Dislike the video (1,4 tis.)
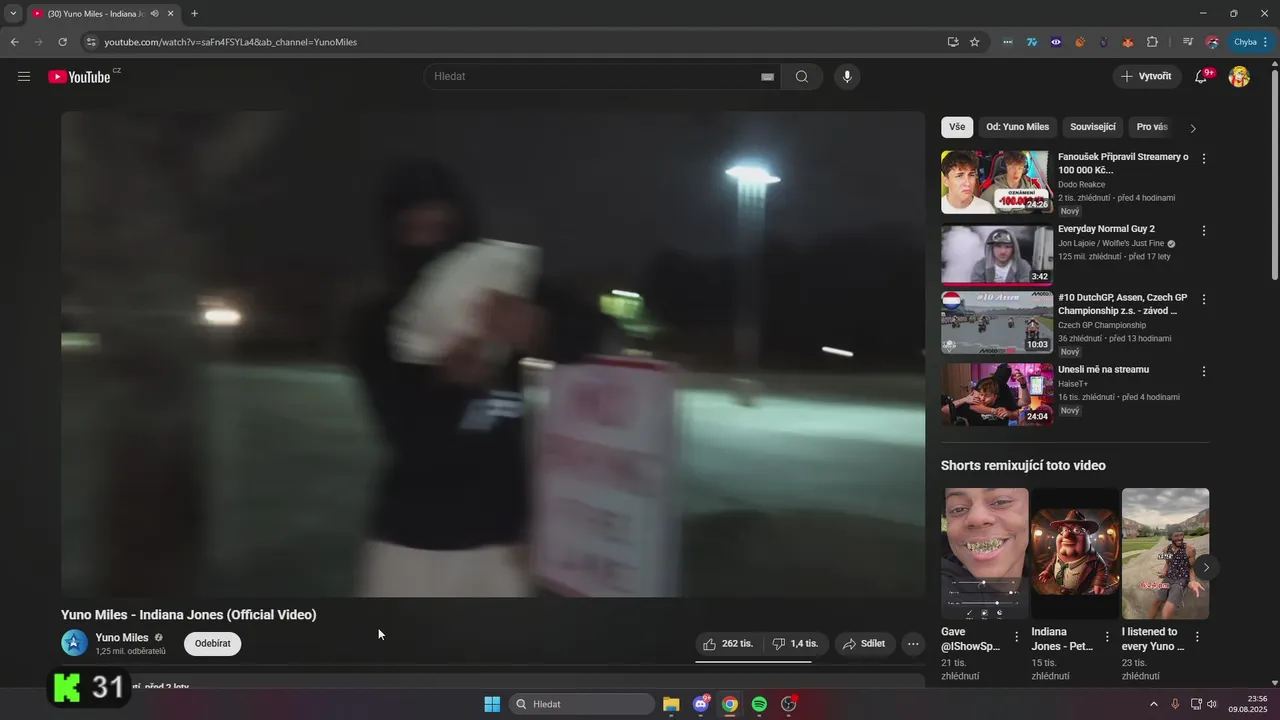This screenshot has height=720, width=1280. click(795, 644)
